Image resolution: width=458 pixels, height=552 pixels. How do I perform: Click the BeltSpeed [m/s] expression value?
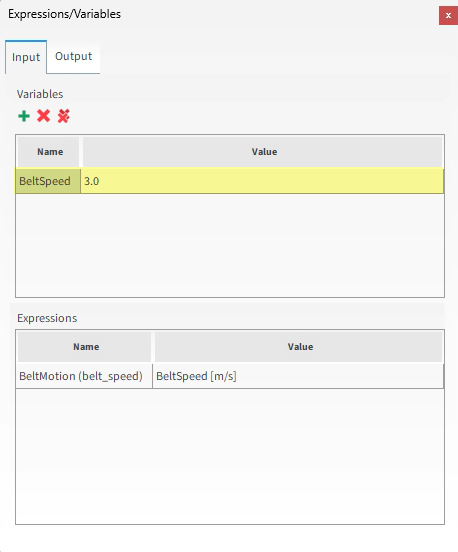pos(196,376)
